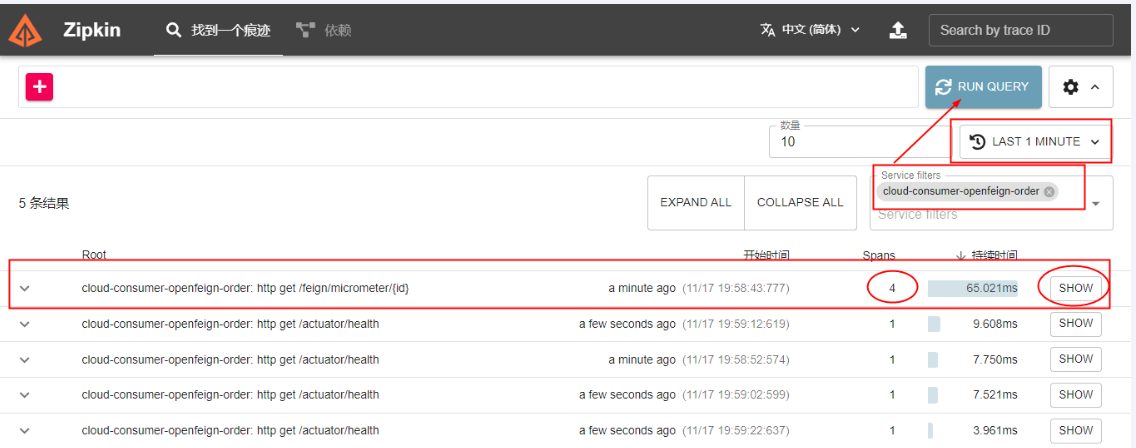Open query settings gear icon
This screenshot has height=448, width=1136.
point(1071,87)
